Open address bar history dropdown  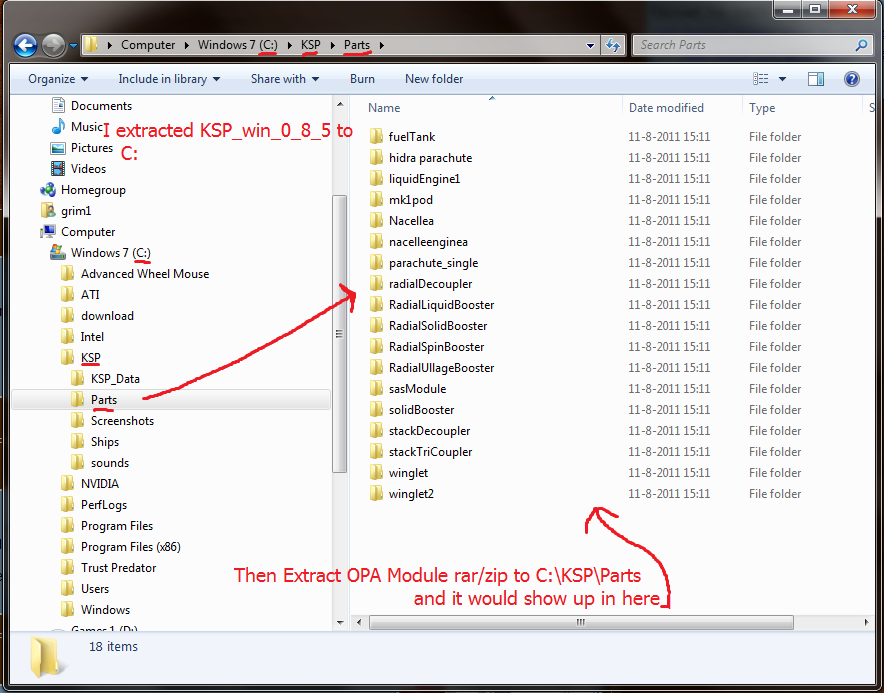pos(590,45)
